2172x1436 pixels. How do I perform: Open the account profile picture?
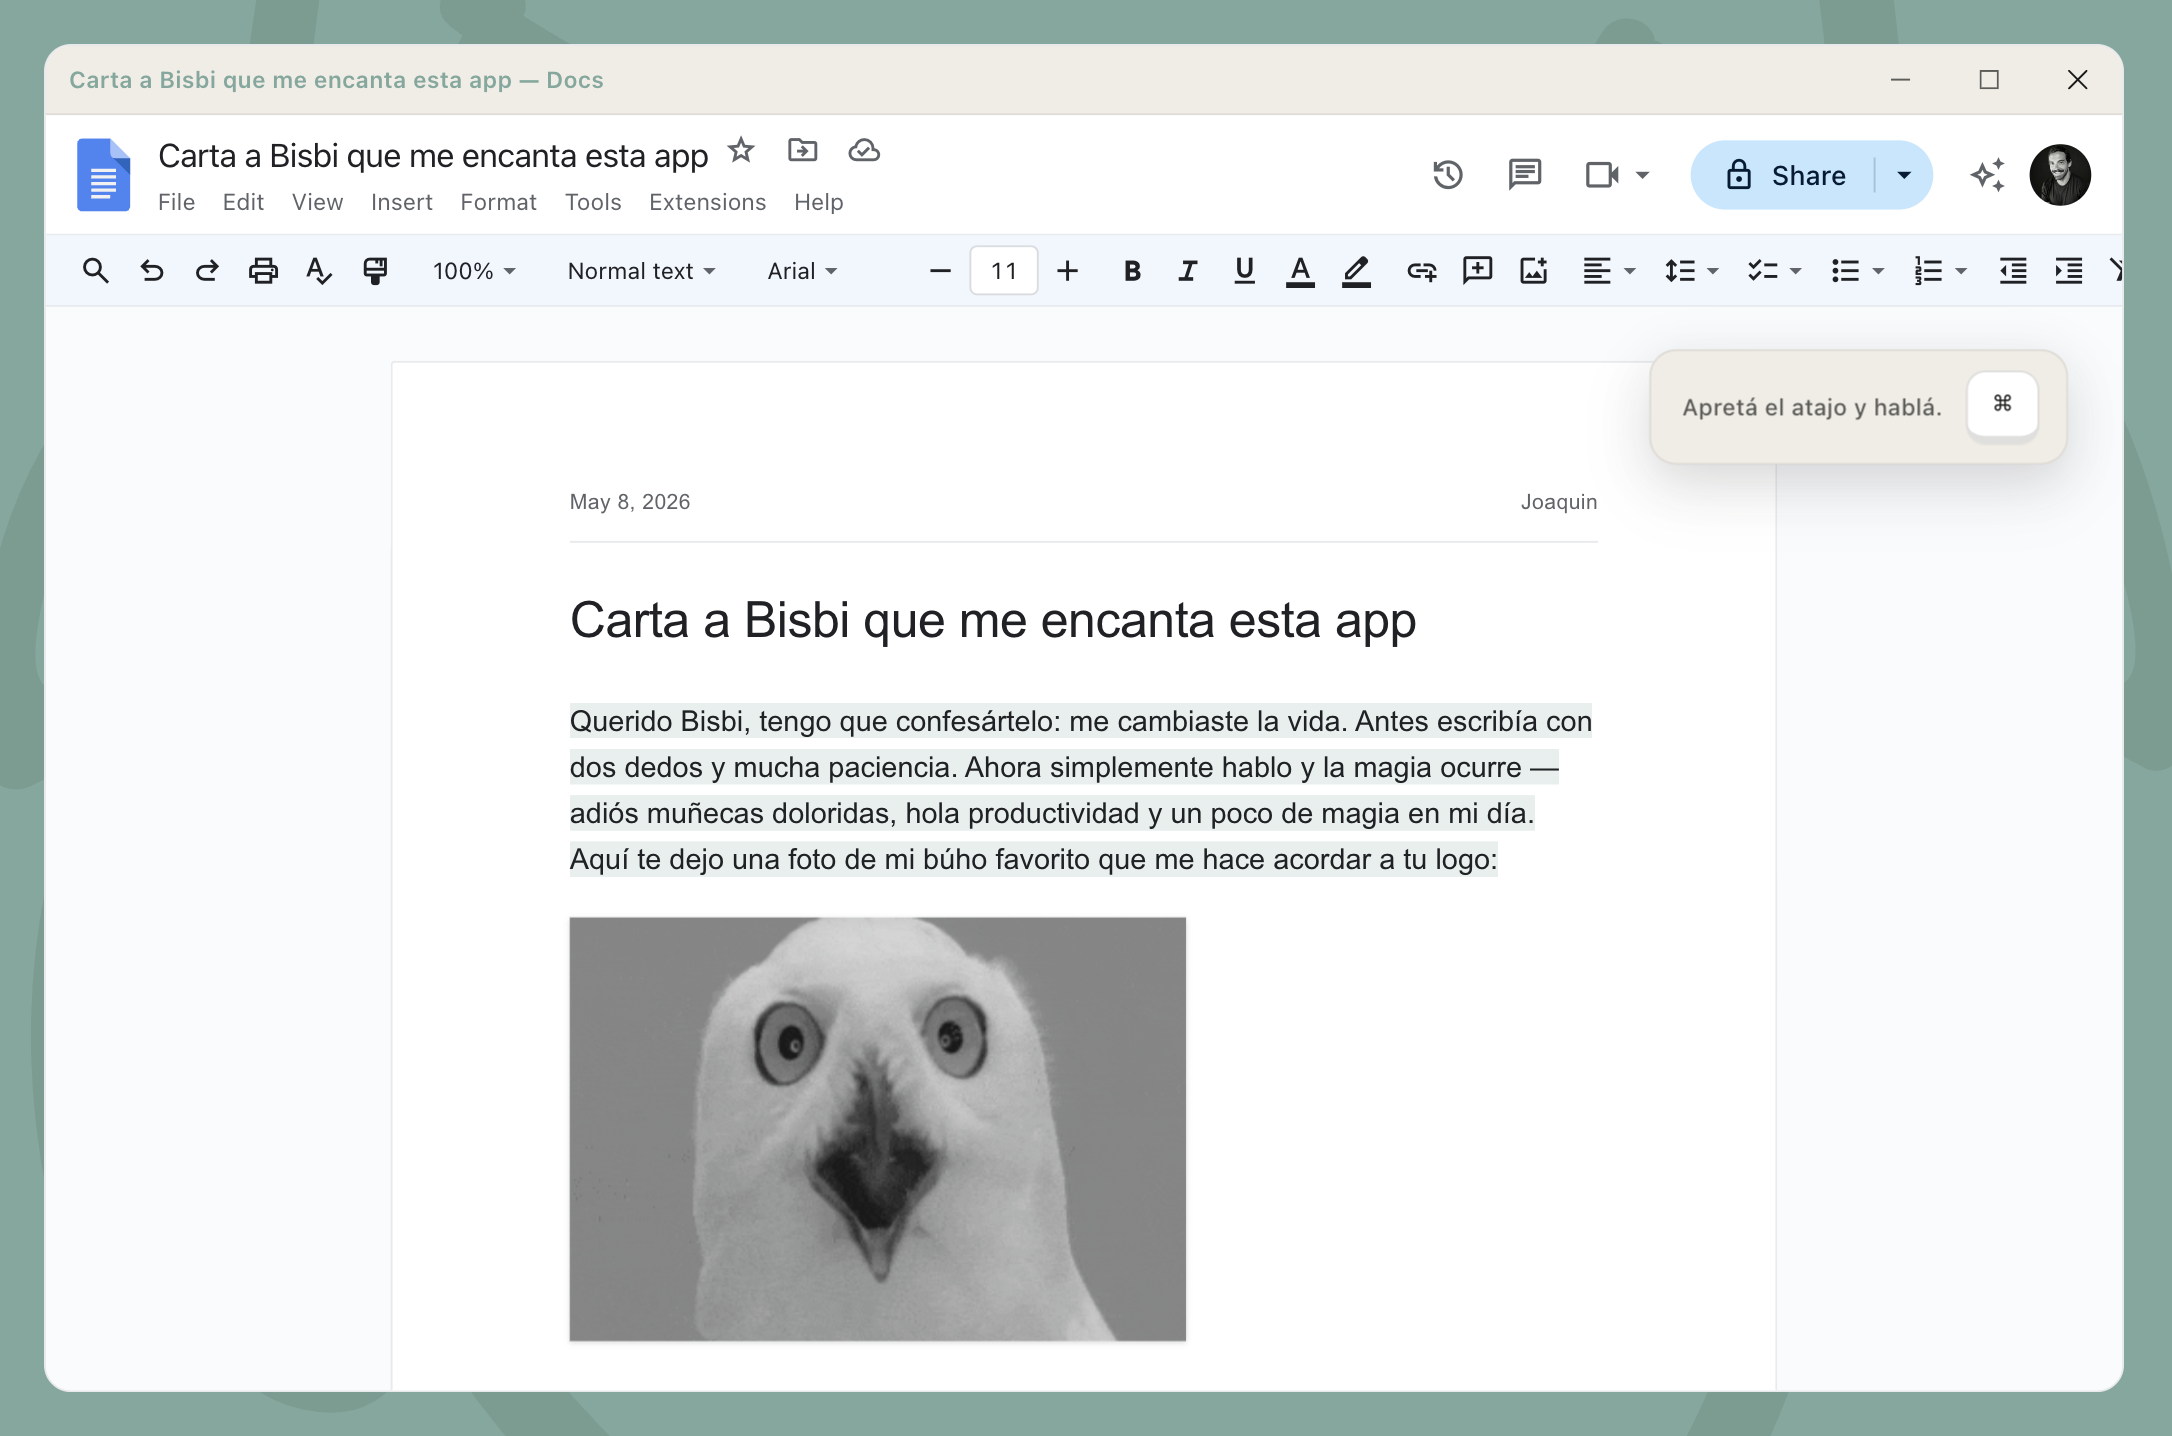coord(2060,175)
